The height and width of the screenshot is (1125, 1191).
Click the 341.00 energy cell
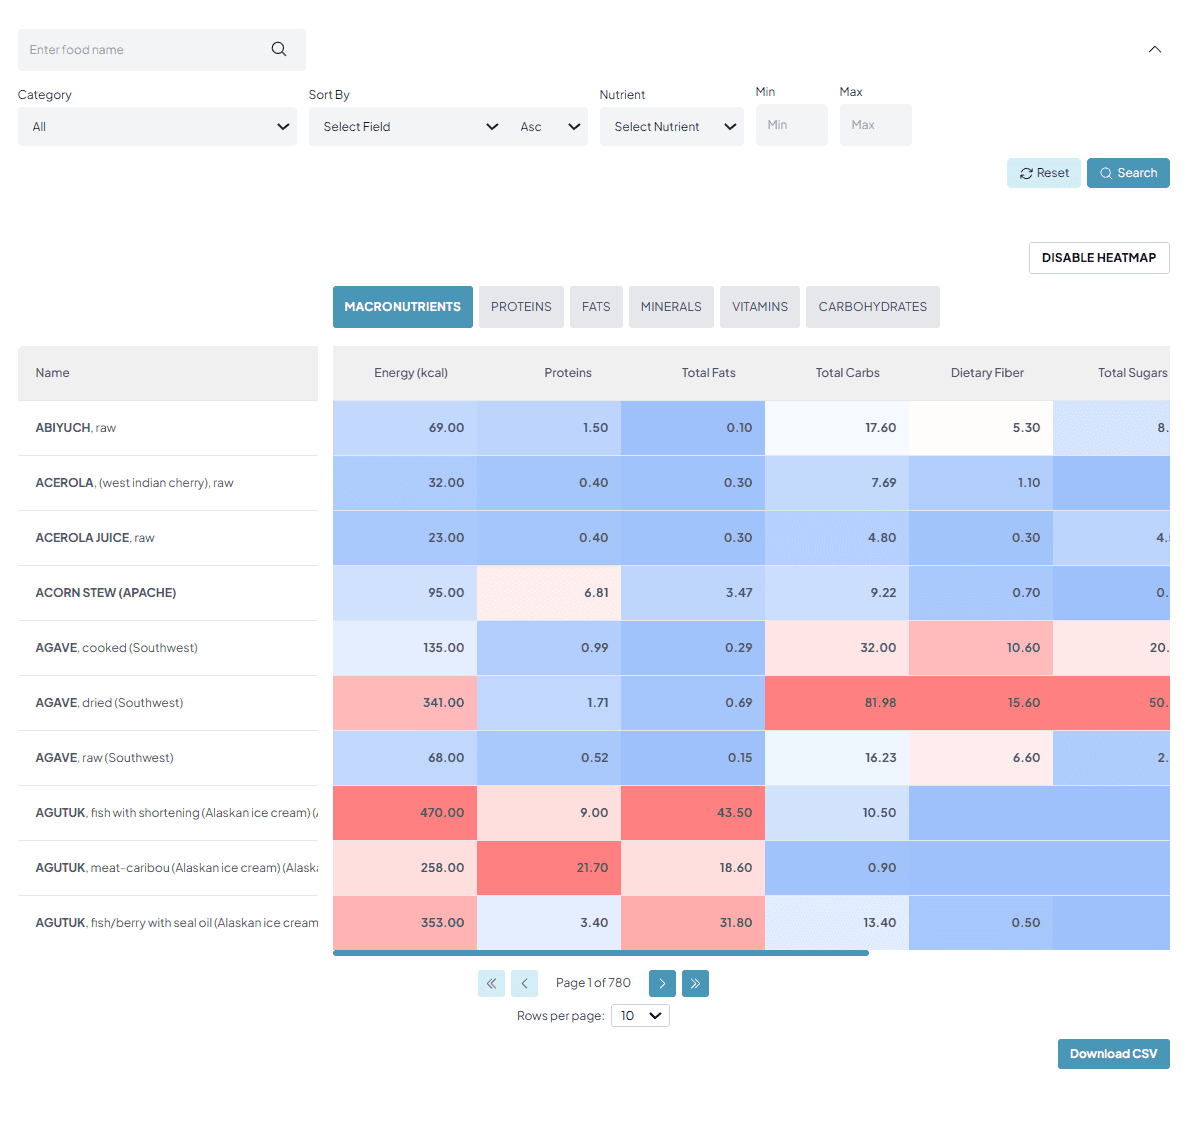tap(405, 703)
